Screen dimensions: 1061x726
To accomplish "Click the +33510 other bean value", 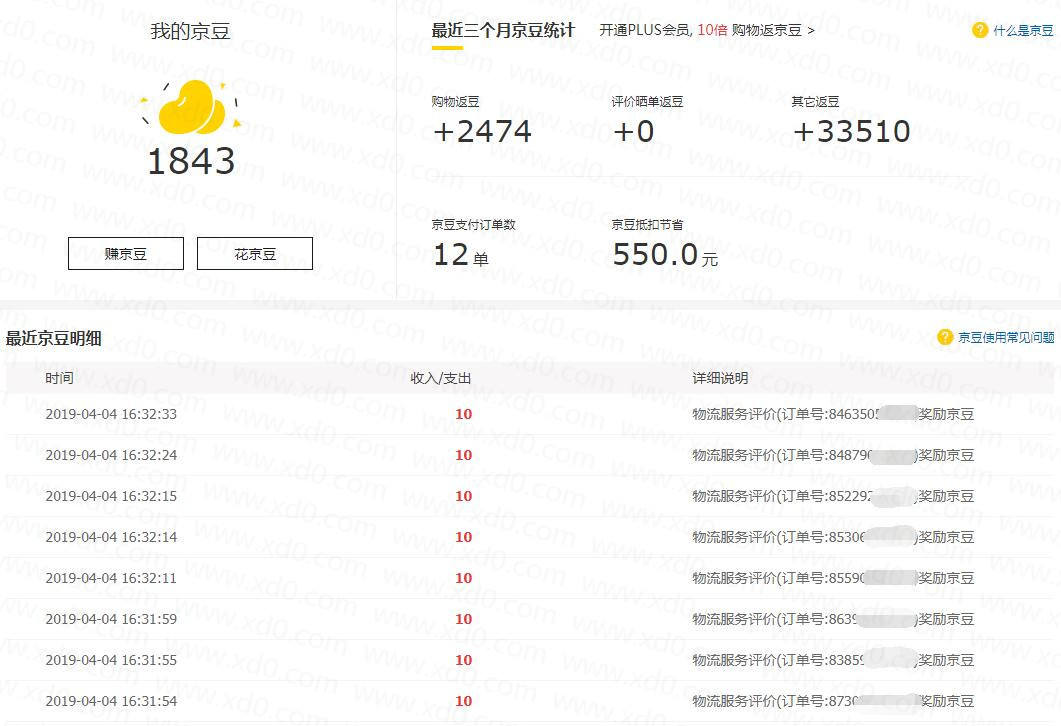I will click(851, 131).
